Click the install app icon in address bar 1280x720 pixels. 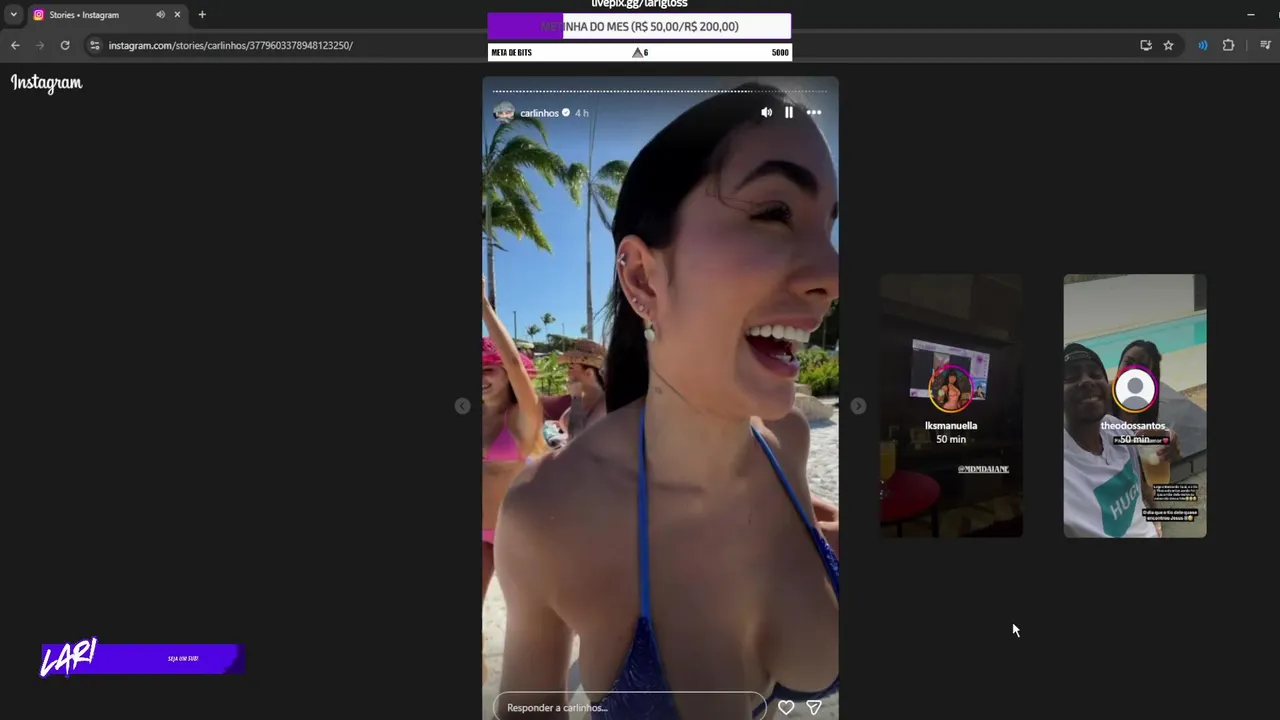point(1146,45)
